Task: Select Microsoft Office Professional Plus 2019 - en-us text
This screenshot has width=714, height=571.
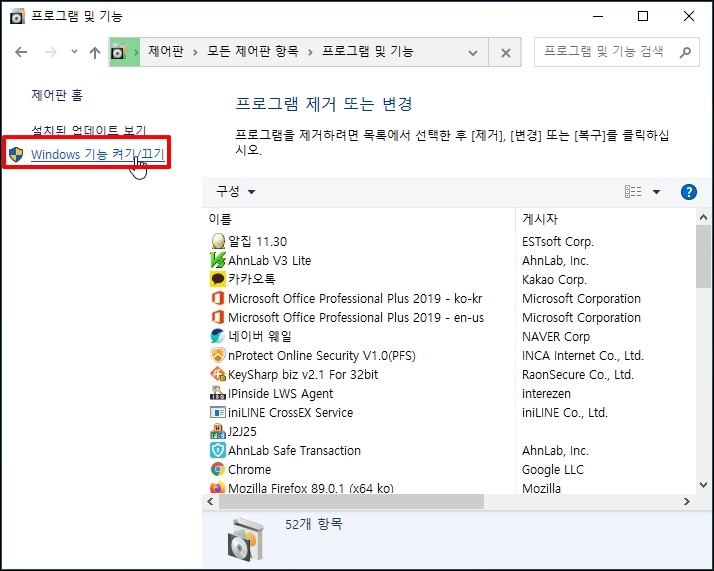Action: coord(356,317)
